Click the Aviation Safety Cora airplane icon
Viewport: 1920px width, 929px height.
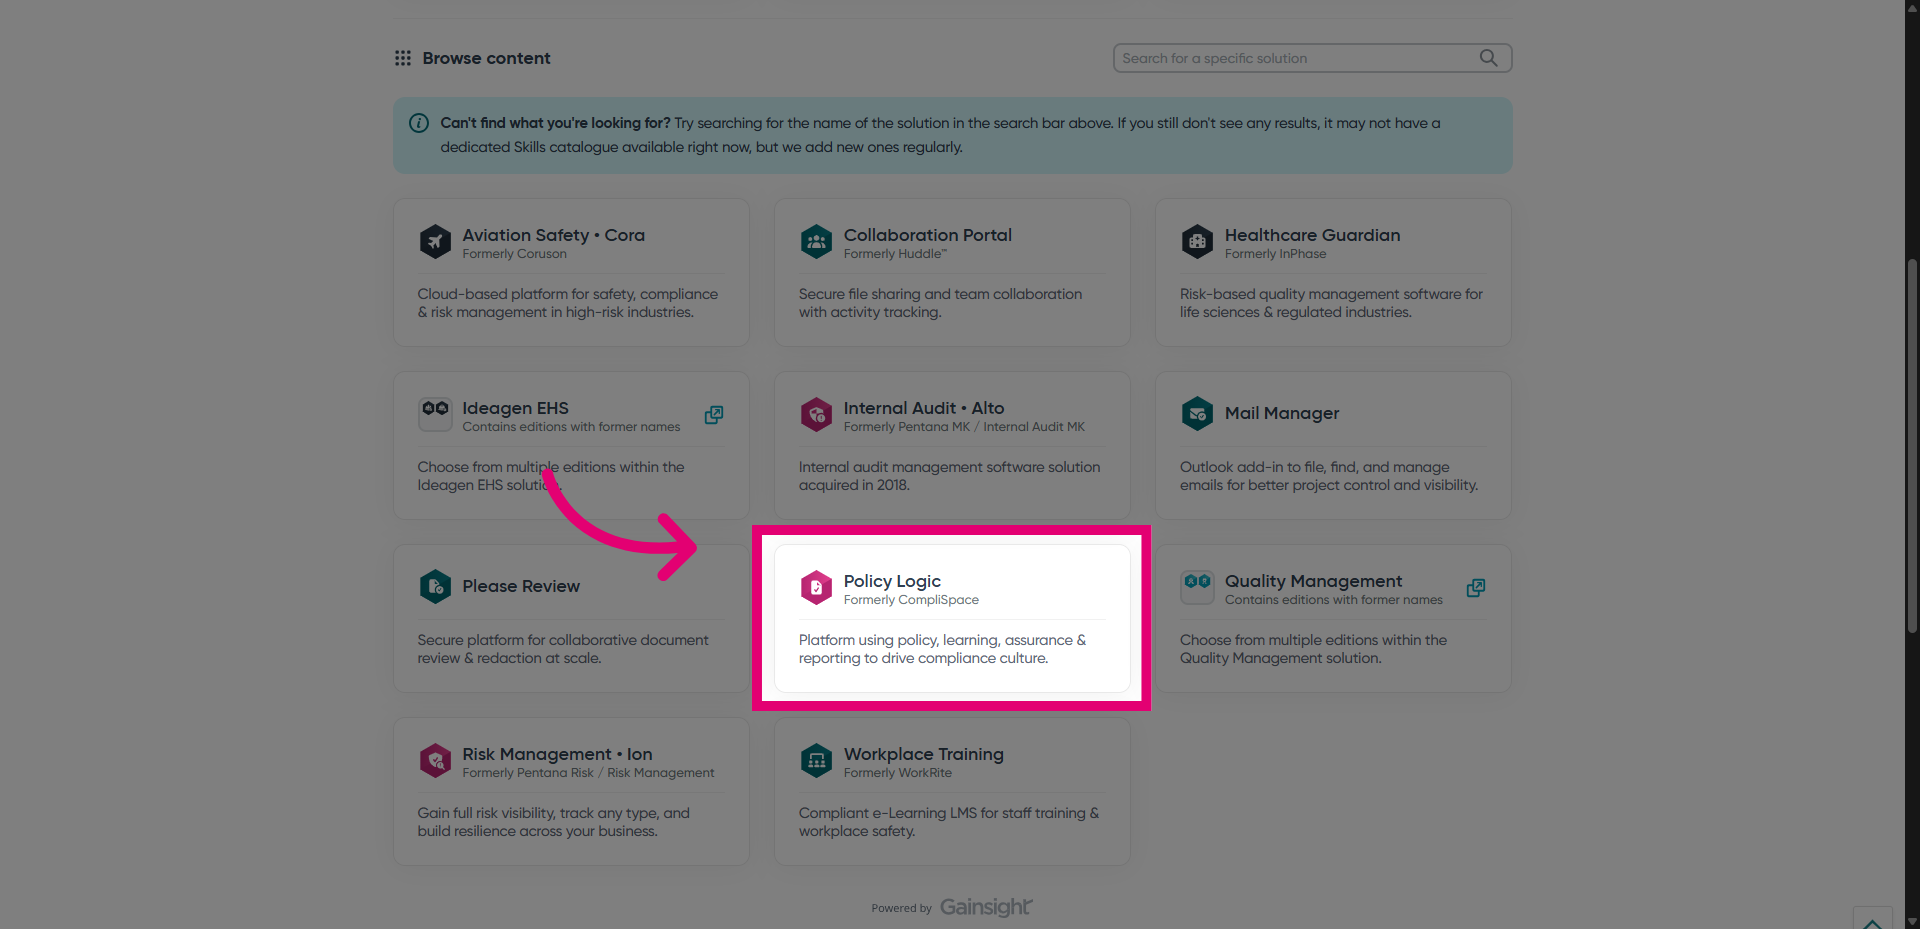[x=435, y=242]
